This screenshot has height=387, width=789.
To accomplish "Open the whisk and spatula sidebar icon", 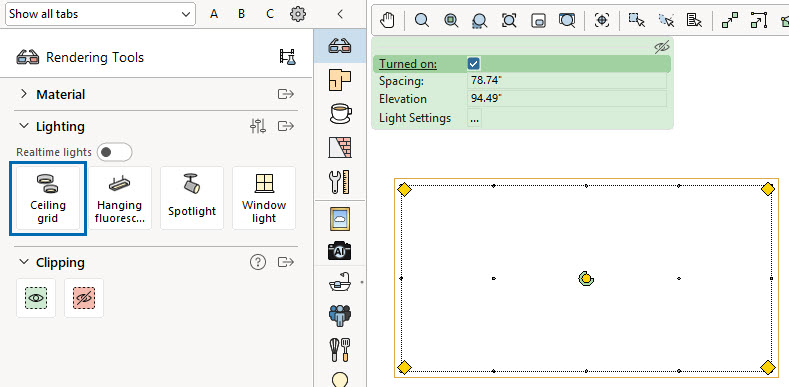I will [x=340, y=349].
